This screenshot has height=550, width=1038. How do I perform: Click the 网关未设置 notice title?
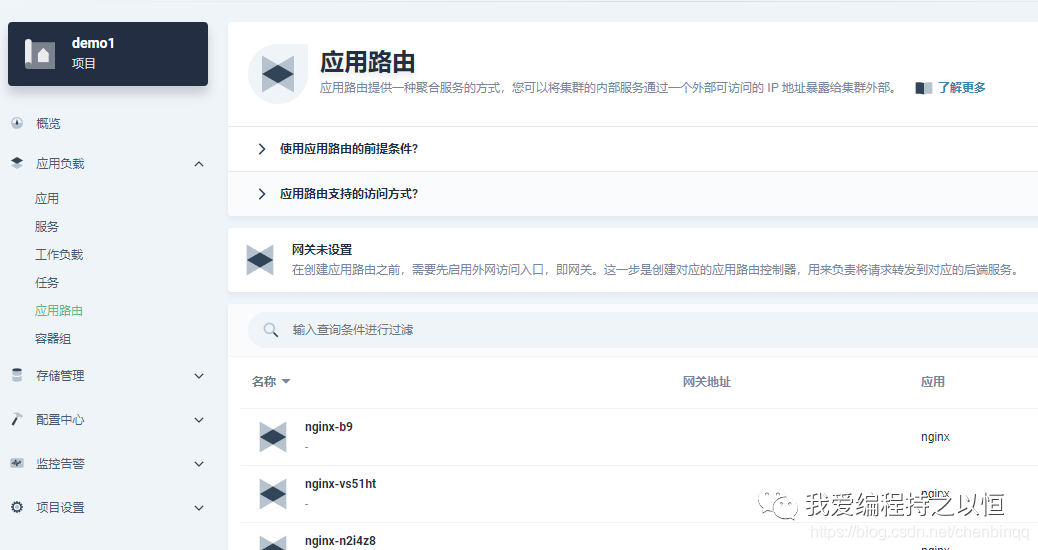(322, 250)
